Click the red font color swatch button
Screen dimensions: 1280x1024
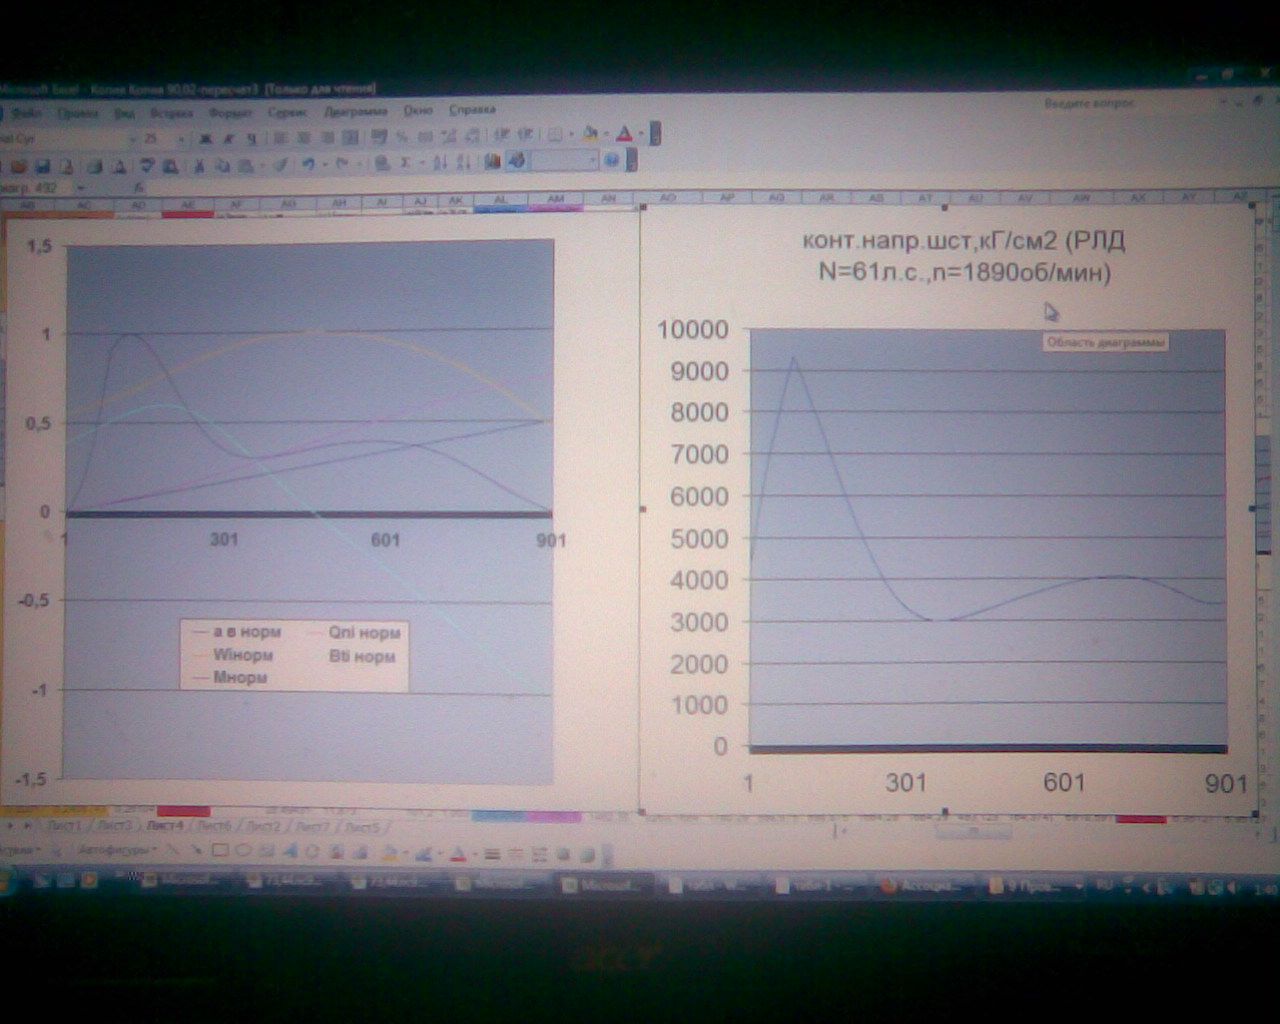(624, 134)
